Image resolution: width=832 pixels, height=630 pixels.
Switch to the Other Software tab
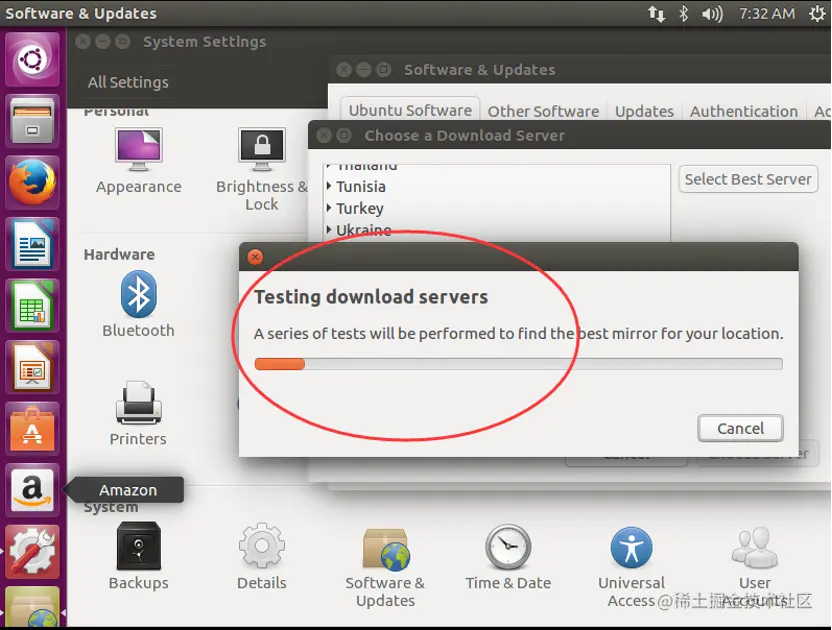543,111
